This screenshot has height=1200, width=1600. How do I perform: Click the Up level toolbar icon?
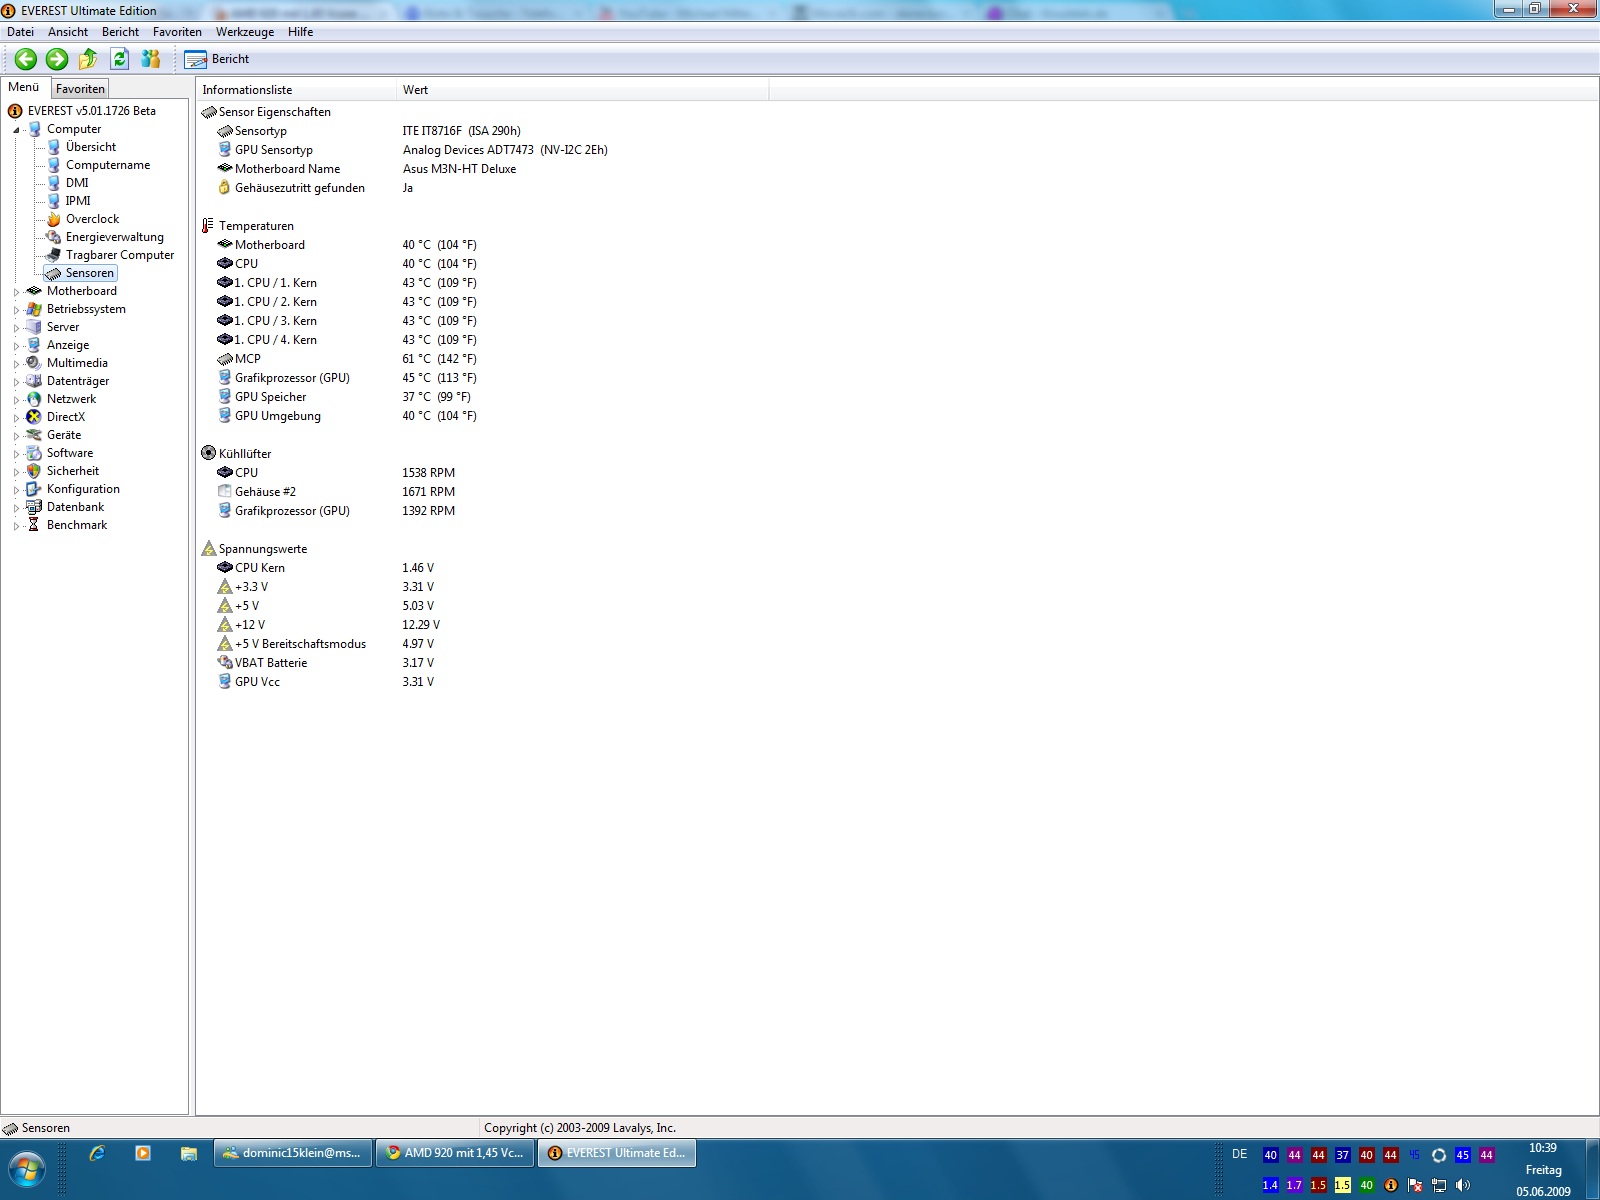pos(88,59)
